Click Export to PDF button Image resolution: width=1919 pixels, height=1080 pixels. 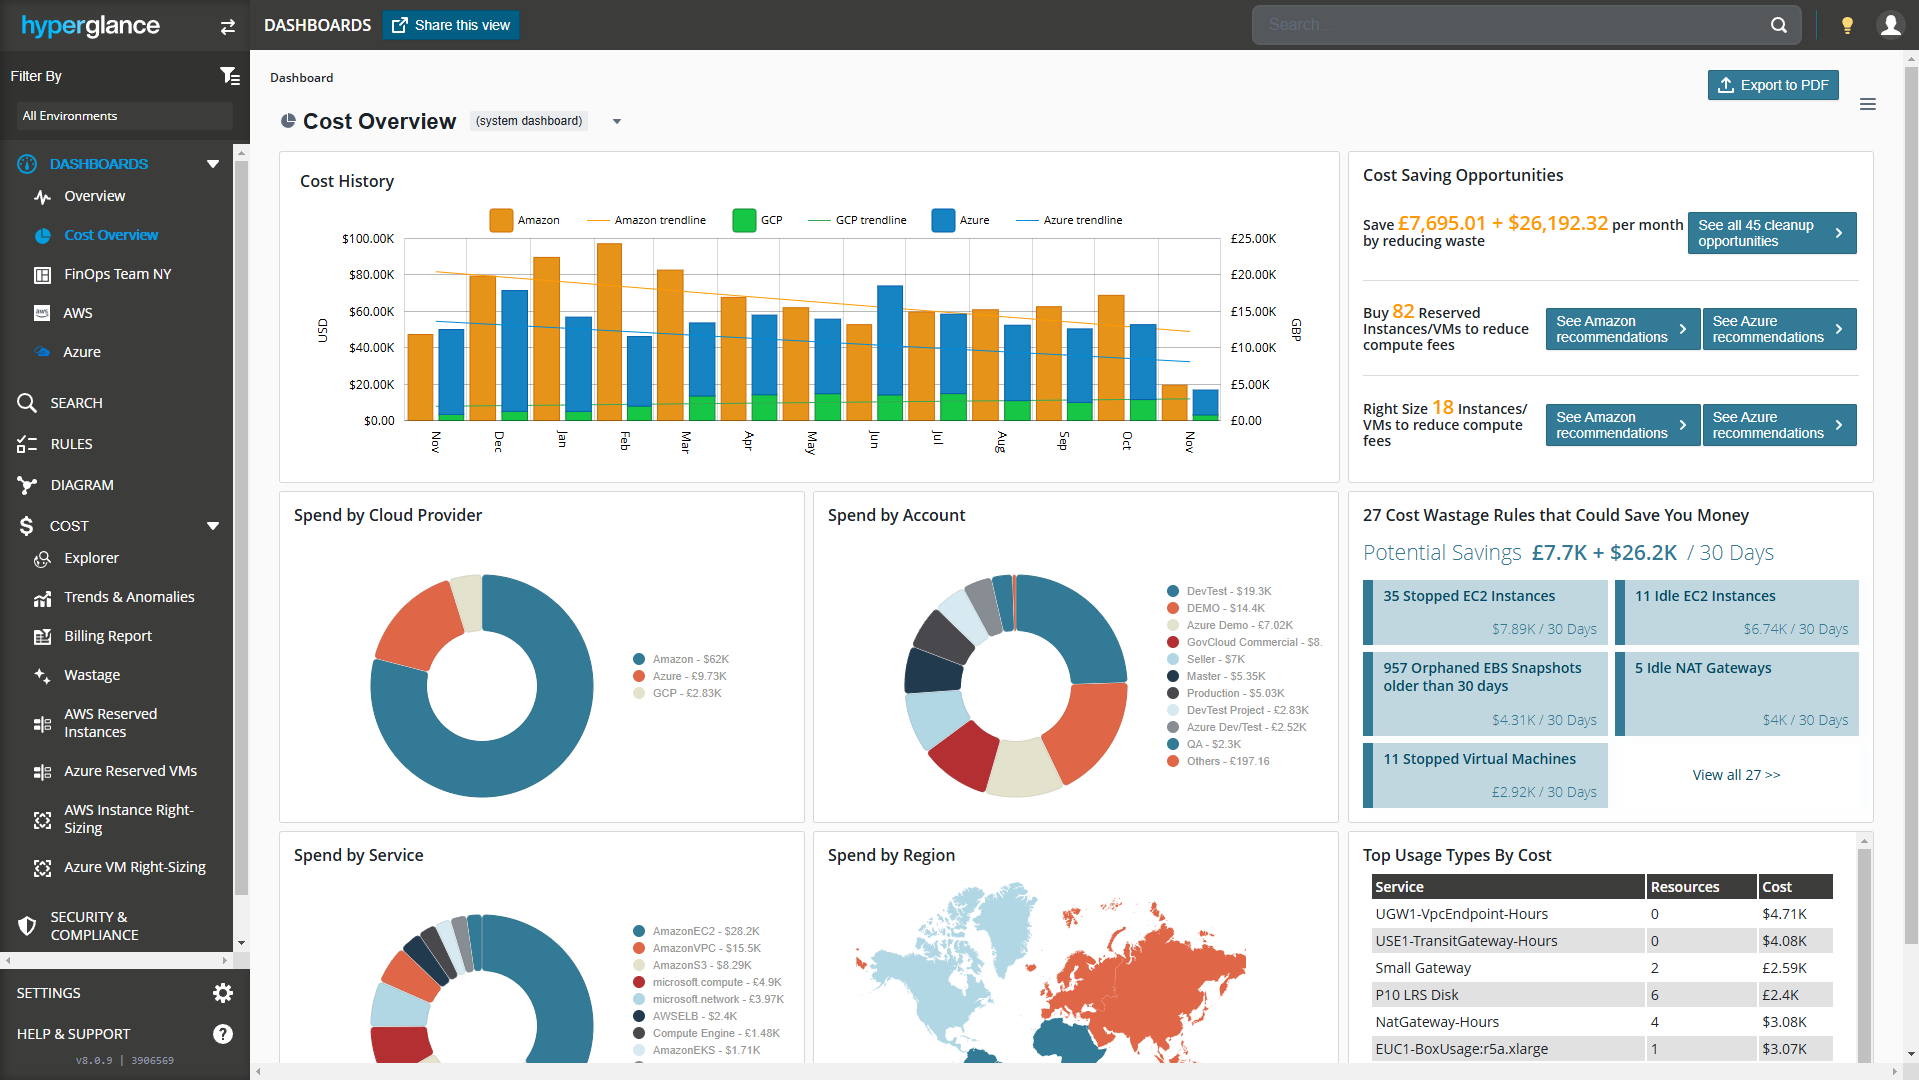point(1773,85)
